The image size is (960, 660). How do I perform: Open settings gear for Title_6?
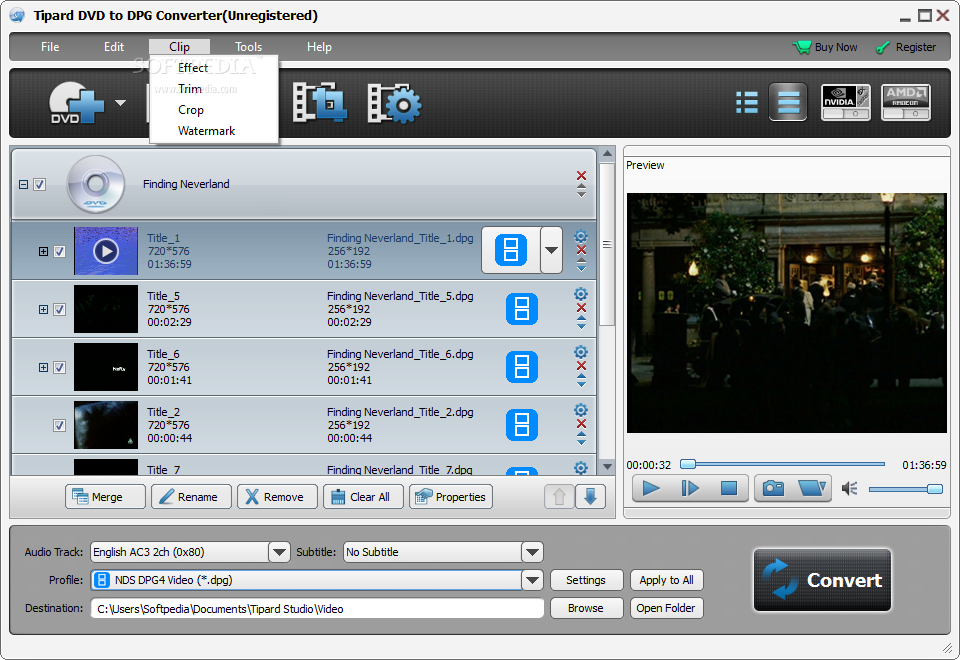click(581, 352)
